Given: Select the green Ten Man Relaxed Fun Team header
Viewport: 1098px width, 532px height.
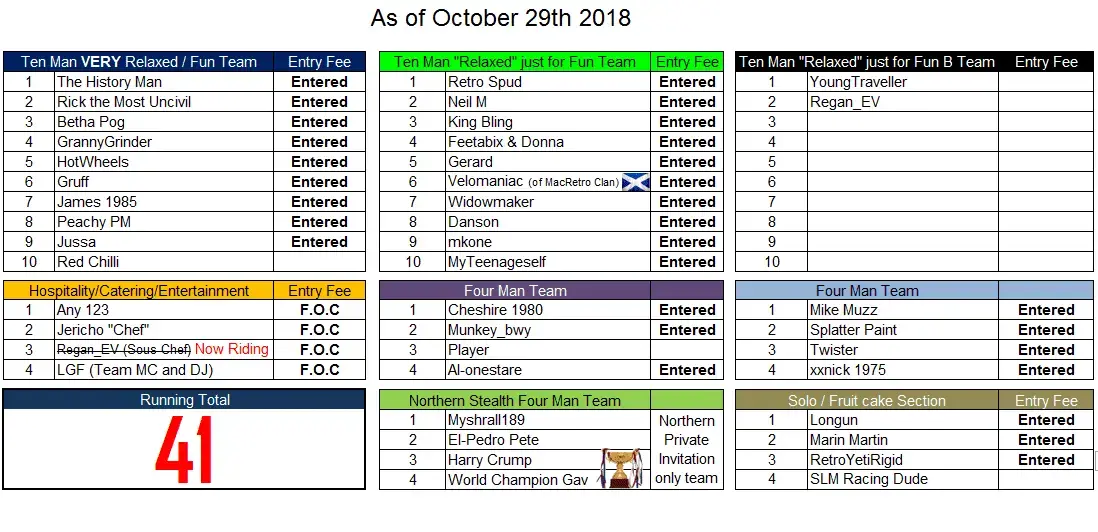Looking at the screenshot, I should tap(515, 62).
